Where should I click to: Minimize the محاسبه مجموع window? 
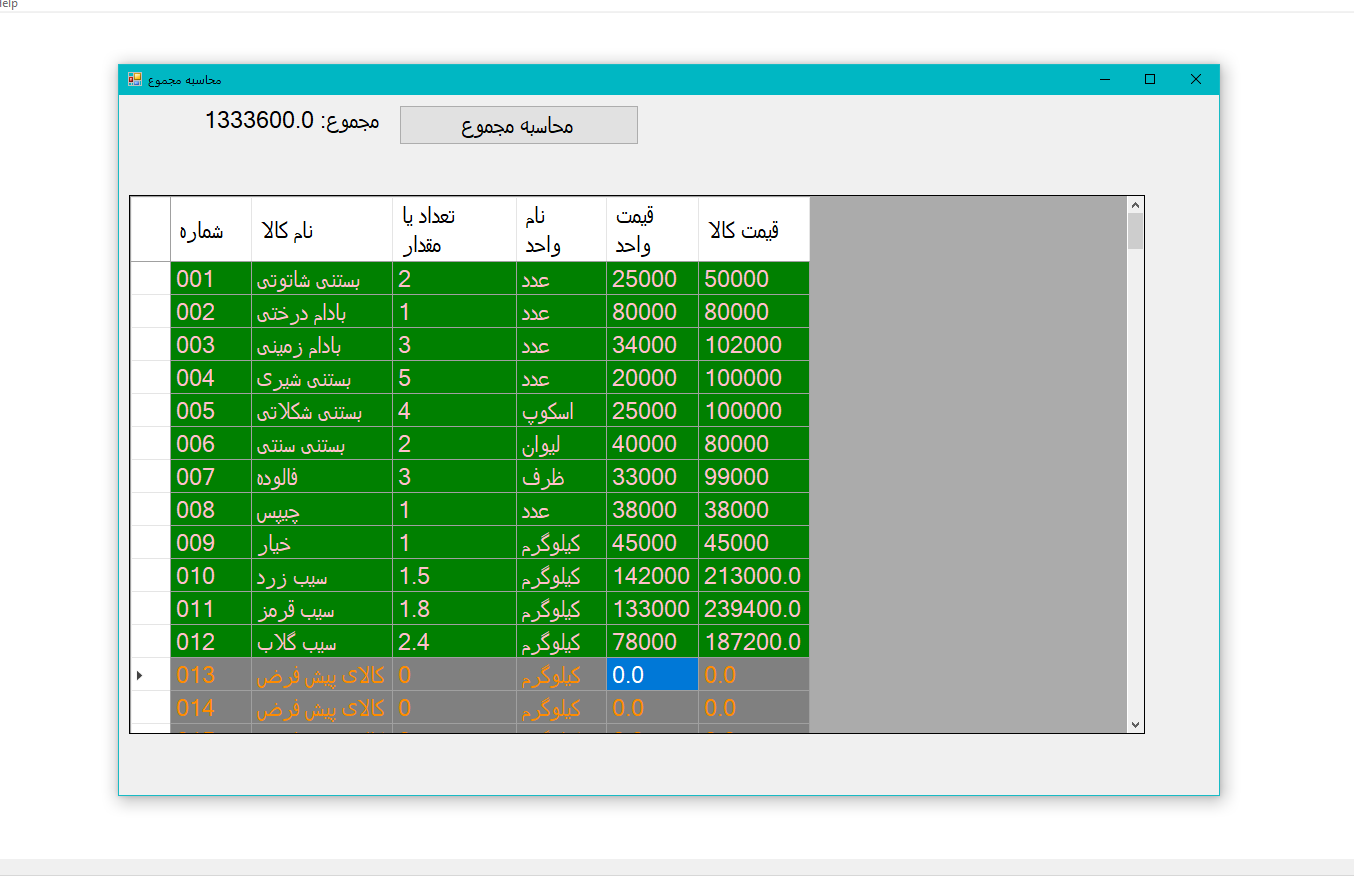tap(1105, 79)
